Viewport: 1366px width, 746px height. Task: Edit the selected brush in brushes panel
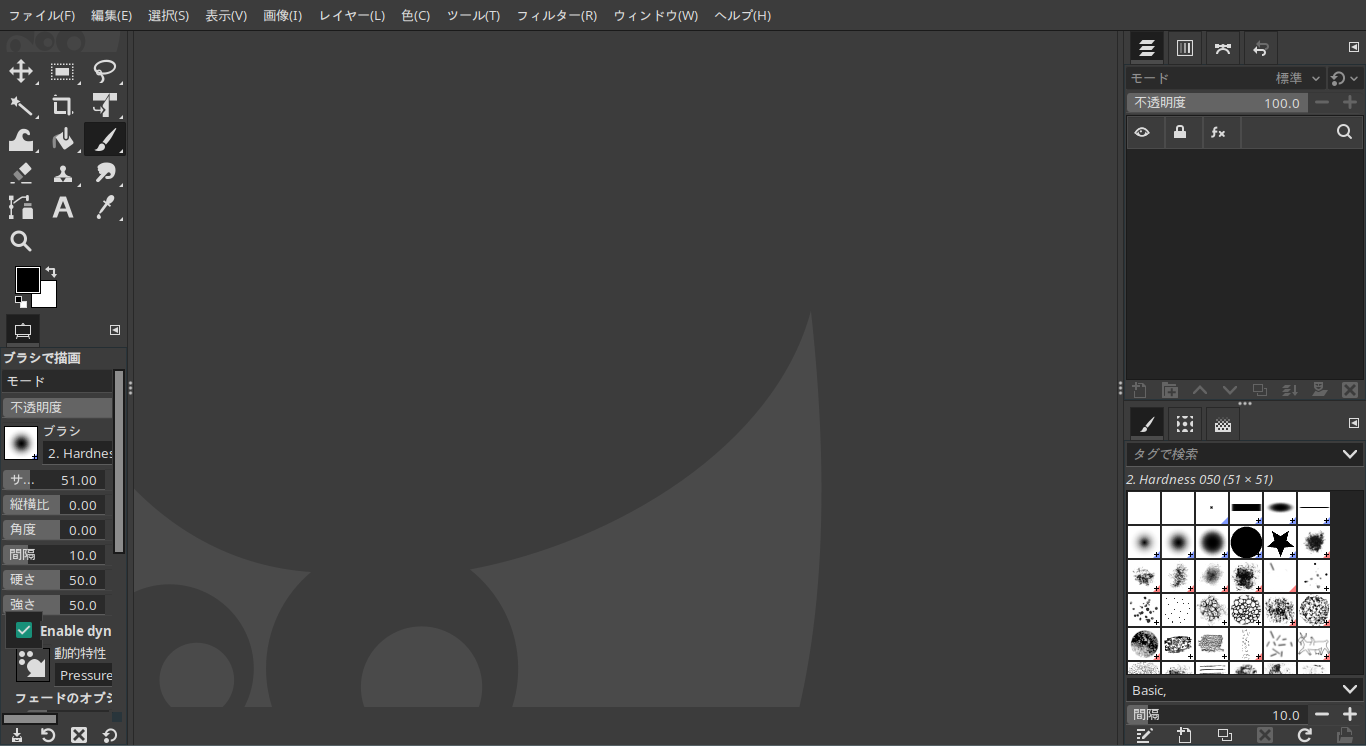pyautogui.click(x=1145, y=736)
